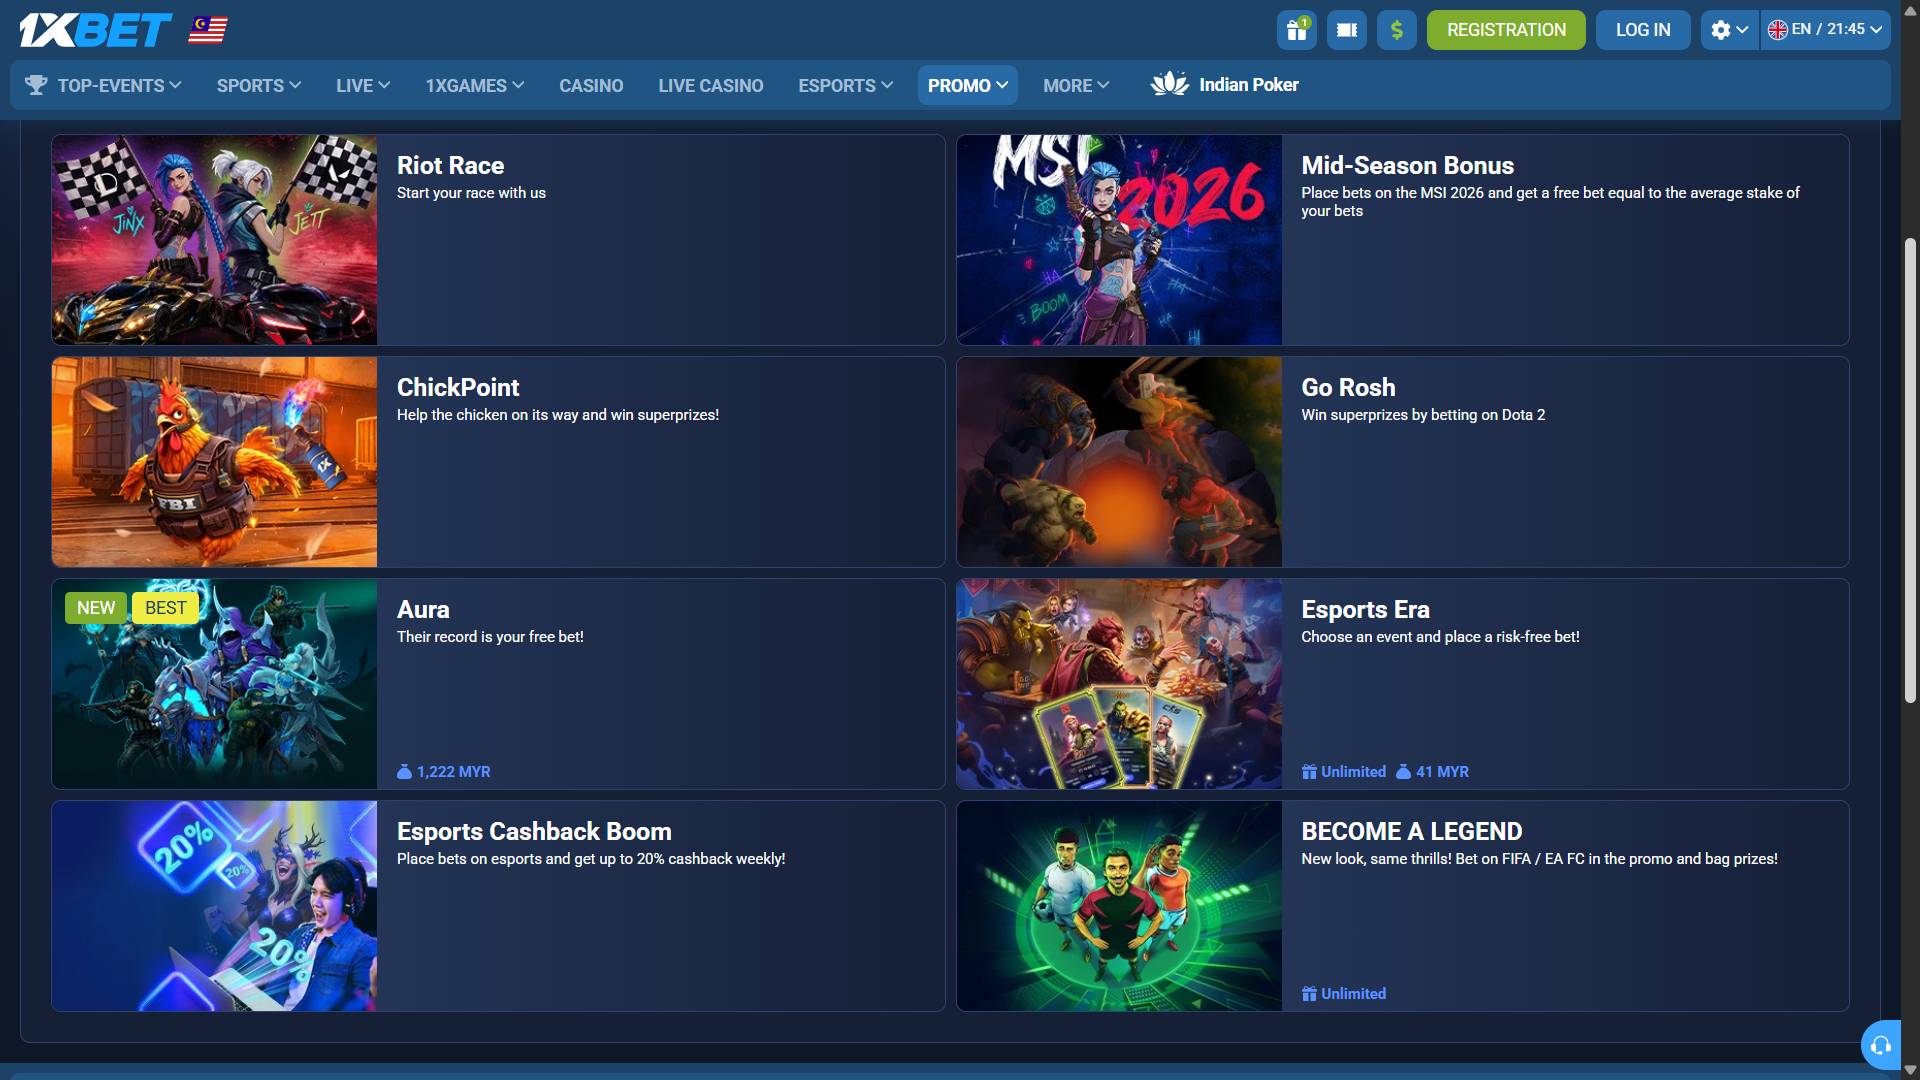
Task: Click the 1,222 MYR prize label
Action: [453, 772]
